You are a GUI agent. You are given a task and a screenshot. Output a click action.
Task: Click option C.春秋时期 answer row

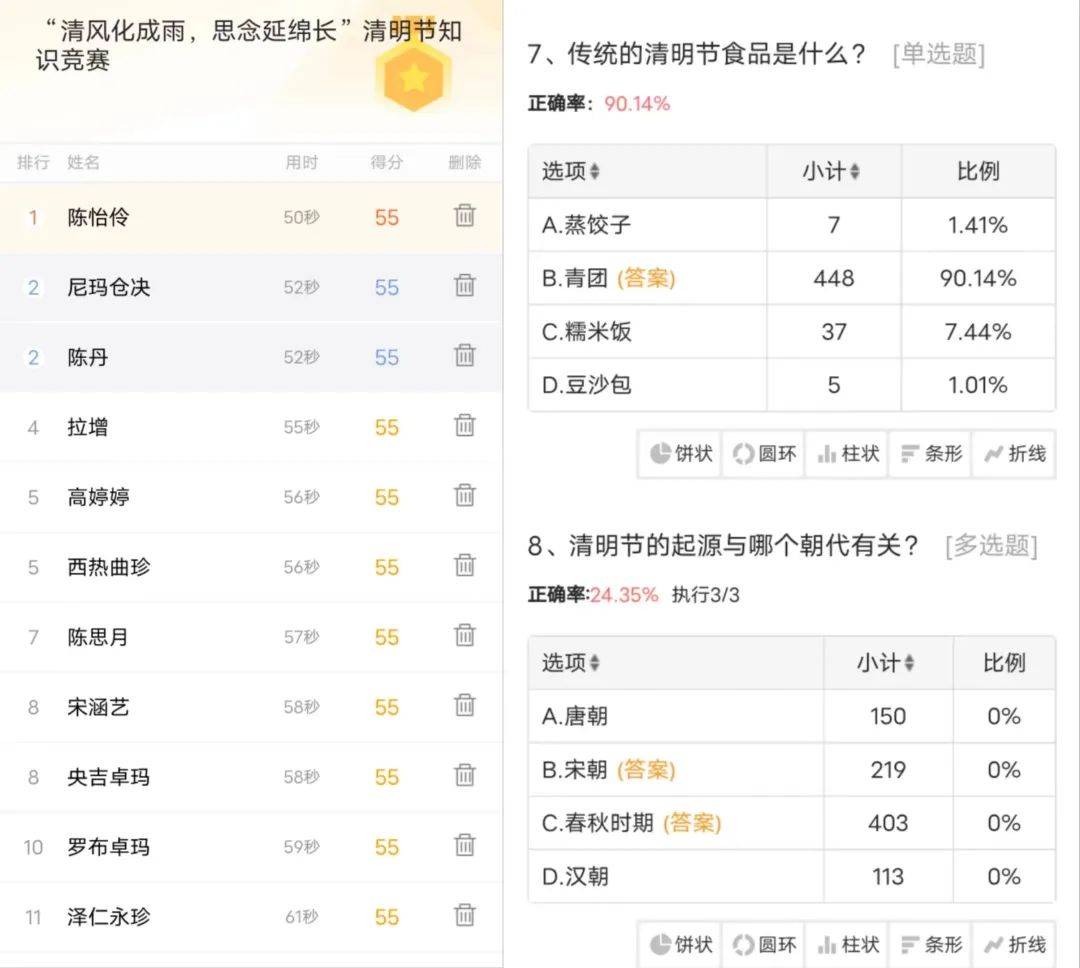[x=791, y=823]
